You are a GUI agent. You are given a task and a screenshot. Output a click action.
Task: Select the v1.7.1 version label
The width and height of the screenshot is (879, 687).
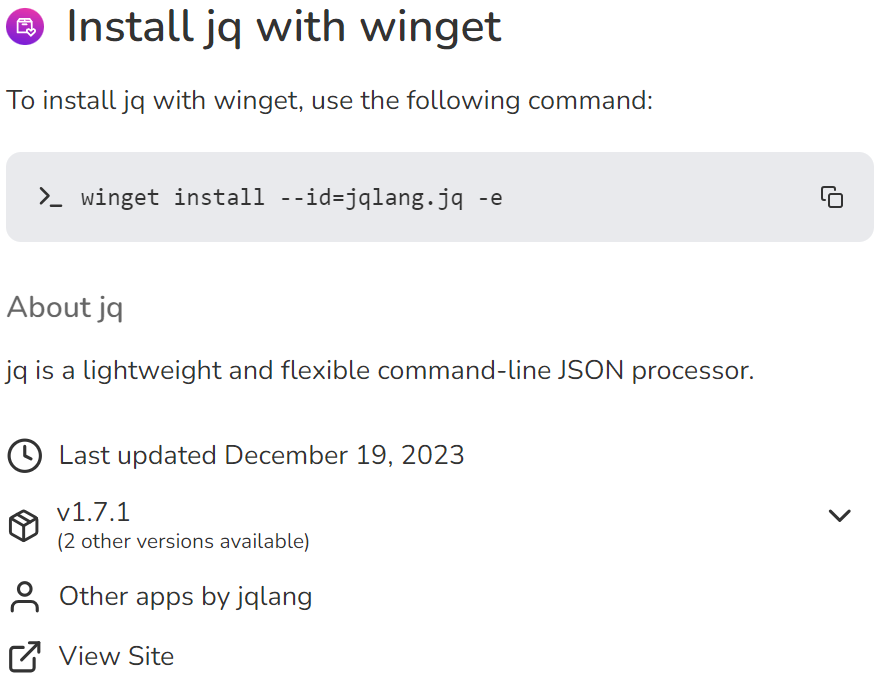click(x=94, y=513)
